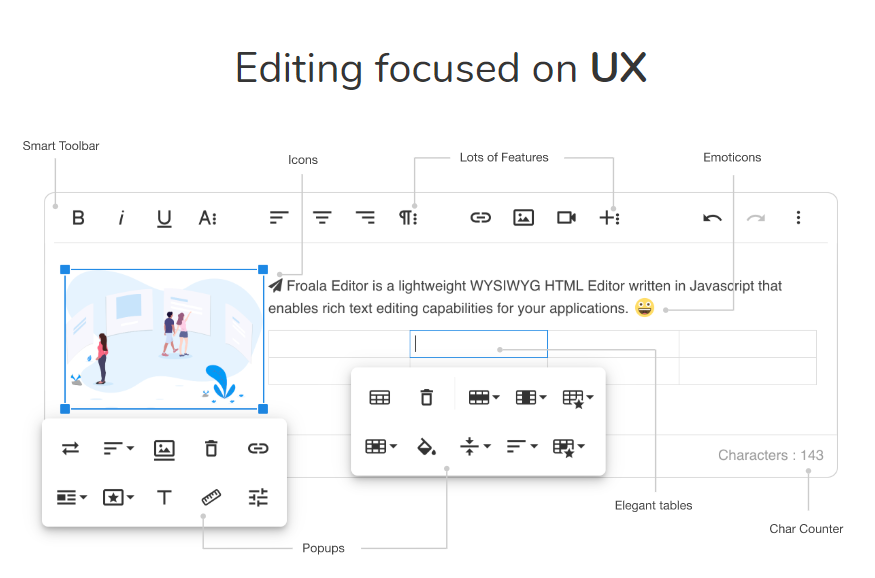Open cell horizontal align dropdown
This screenshot has width=875, height=578.
click(x=522, y=446)
